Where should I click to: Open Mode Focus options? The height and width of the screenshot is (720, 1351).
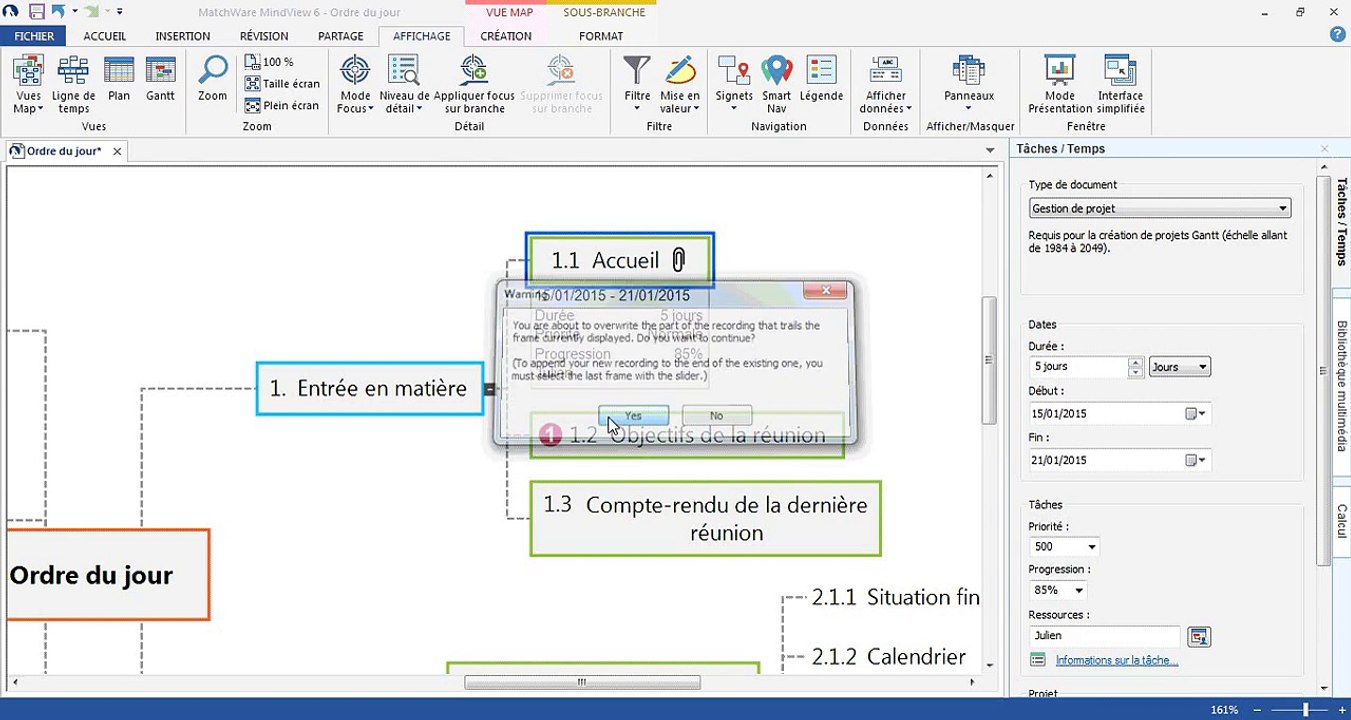click(355, 85)
